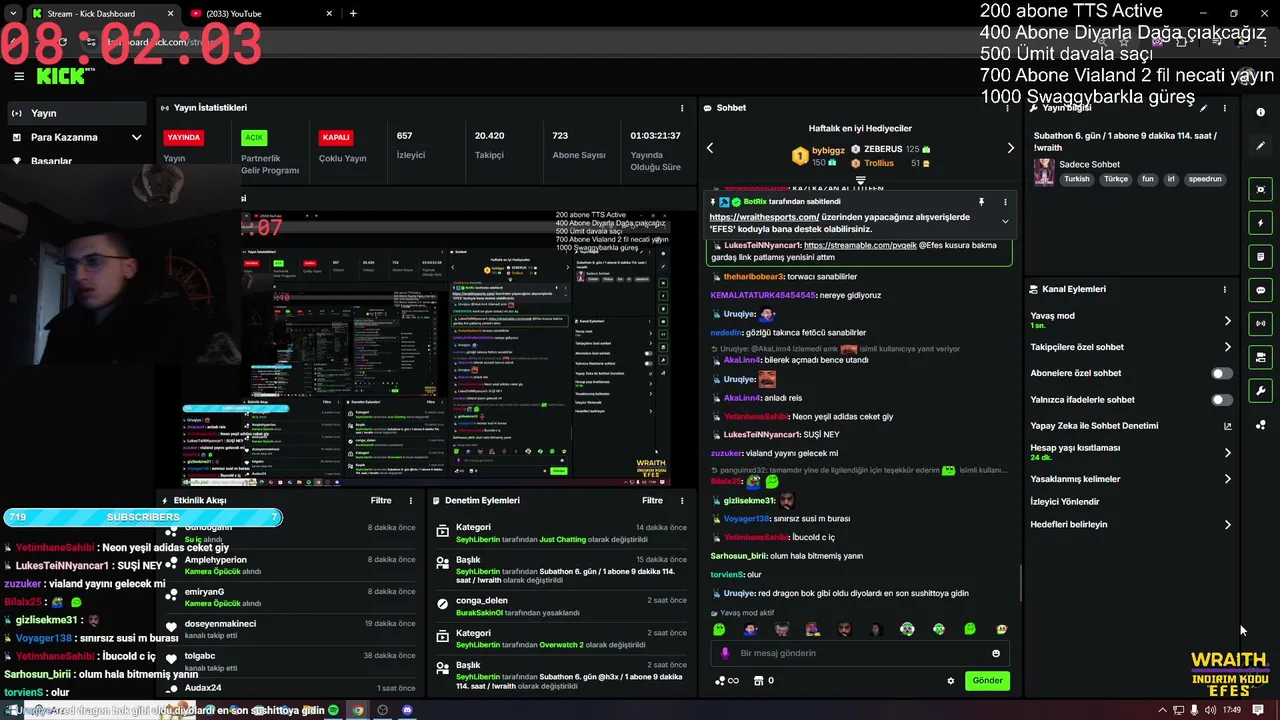Image resolution: width=1280 pixels, height=720 pixels.
Task: Collapse Para Kazanma sidebar section
Action: tap(136, 137)
